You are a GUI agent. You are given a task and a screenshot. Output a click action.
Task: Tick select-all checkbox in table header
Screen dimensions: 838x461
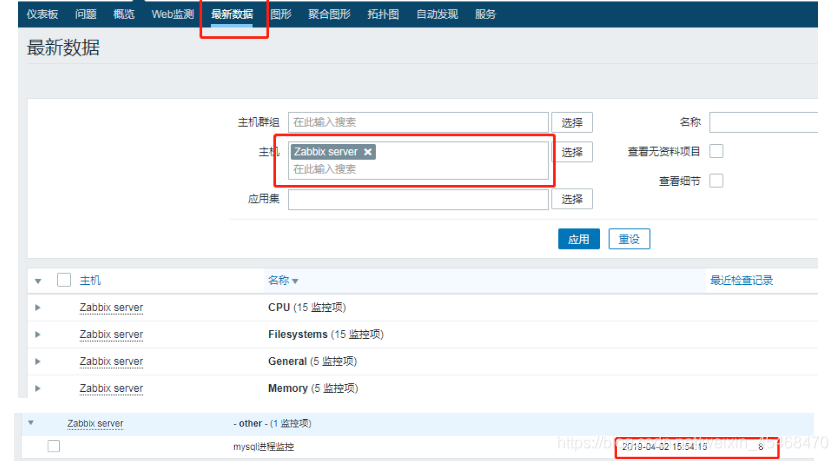pos(64,280)
